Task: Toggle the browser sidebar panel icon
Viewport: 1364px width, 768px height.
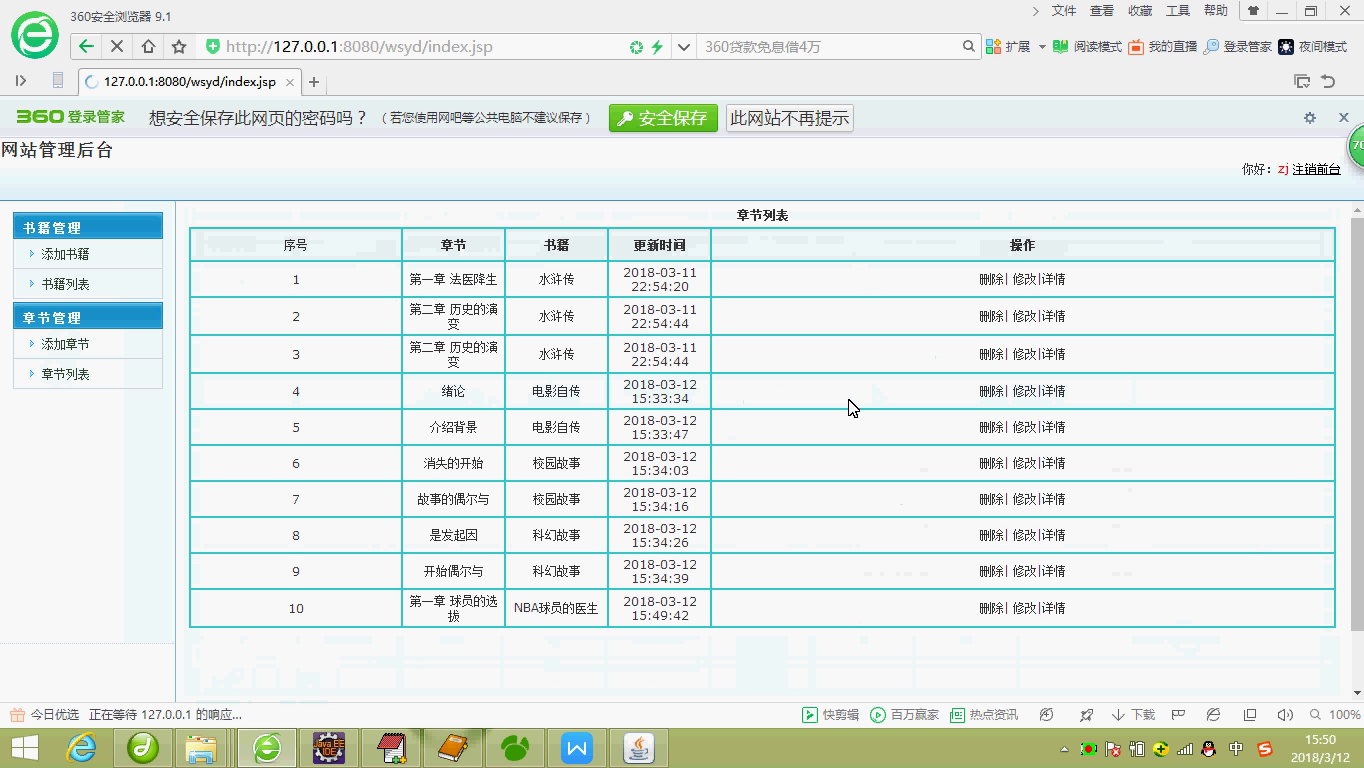Action: 20,81
